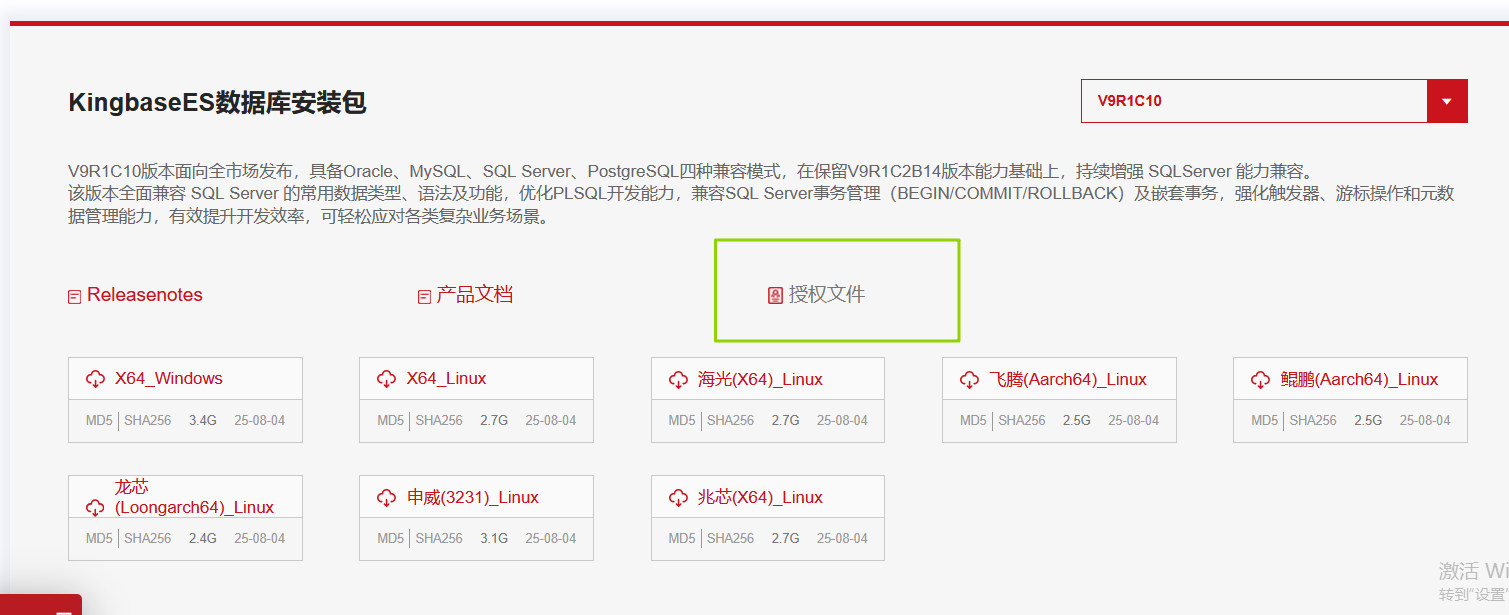
Task: Click the 25-08-04 date of X64_Linux
Action: 551,420
